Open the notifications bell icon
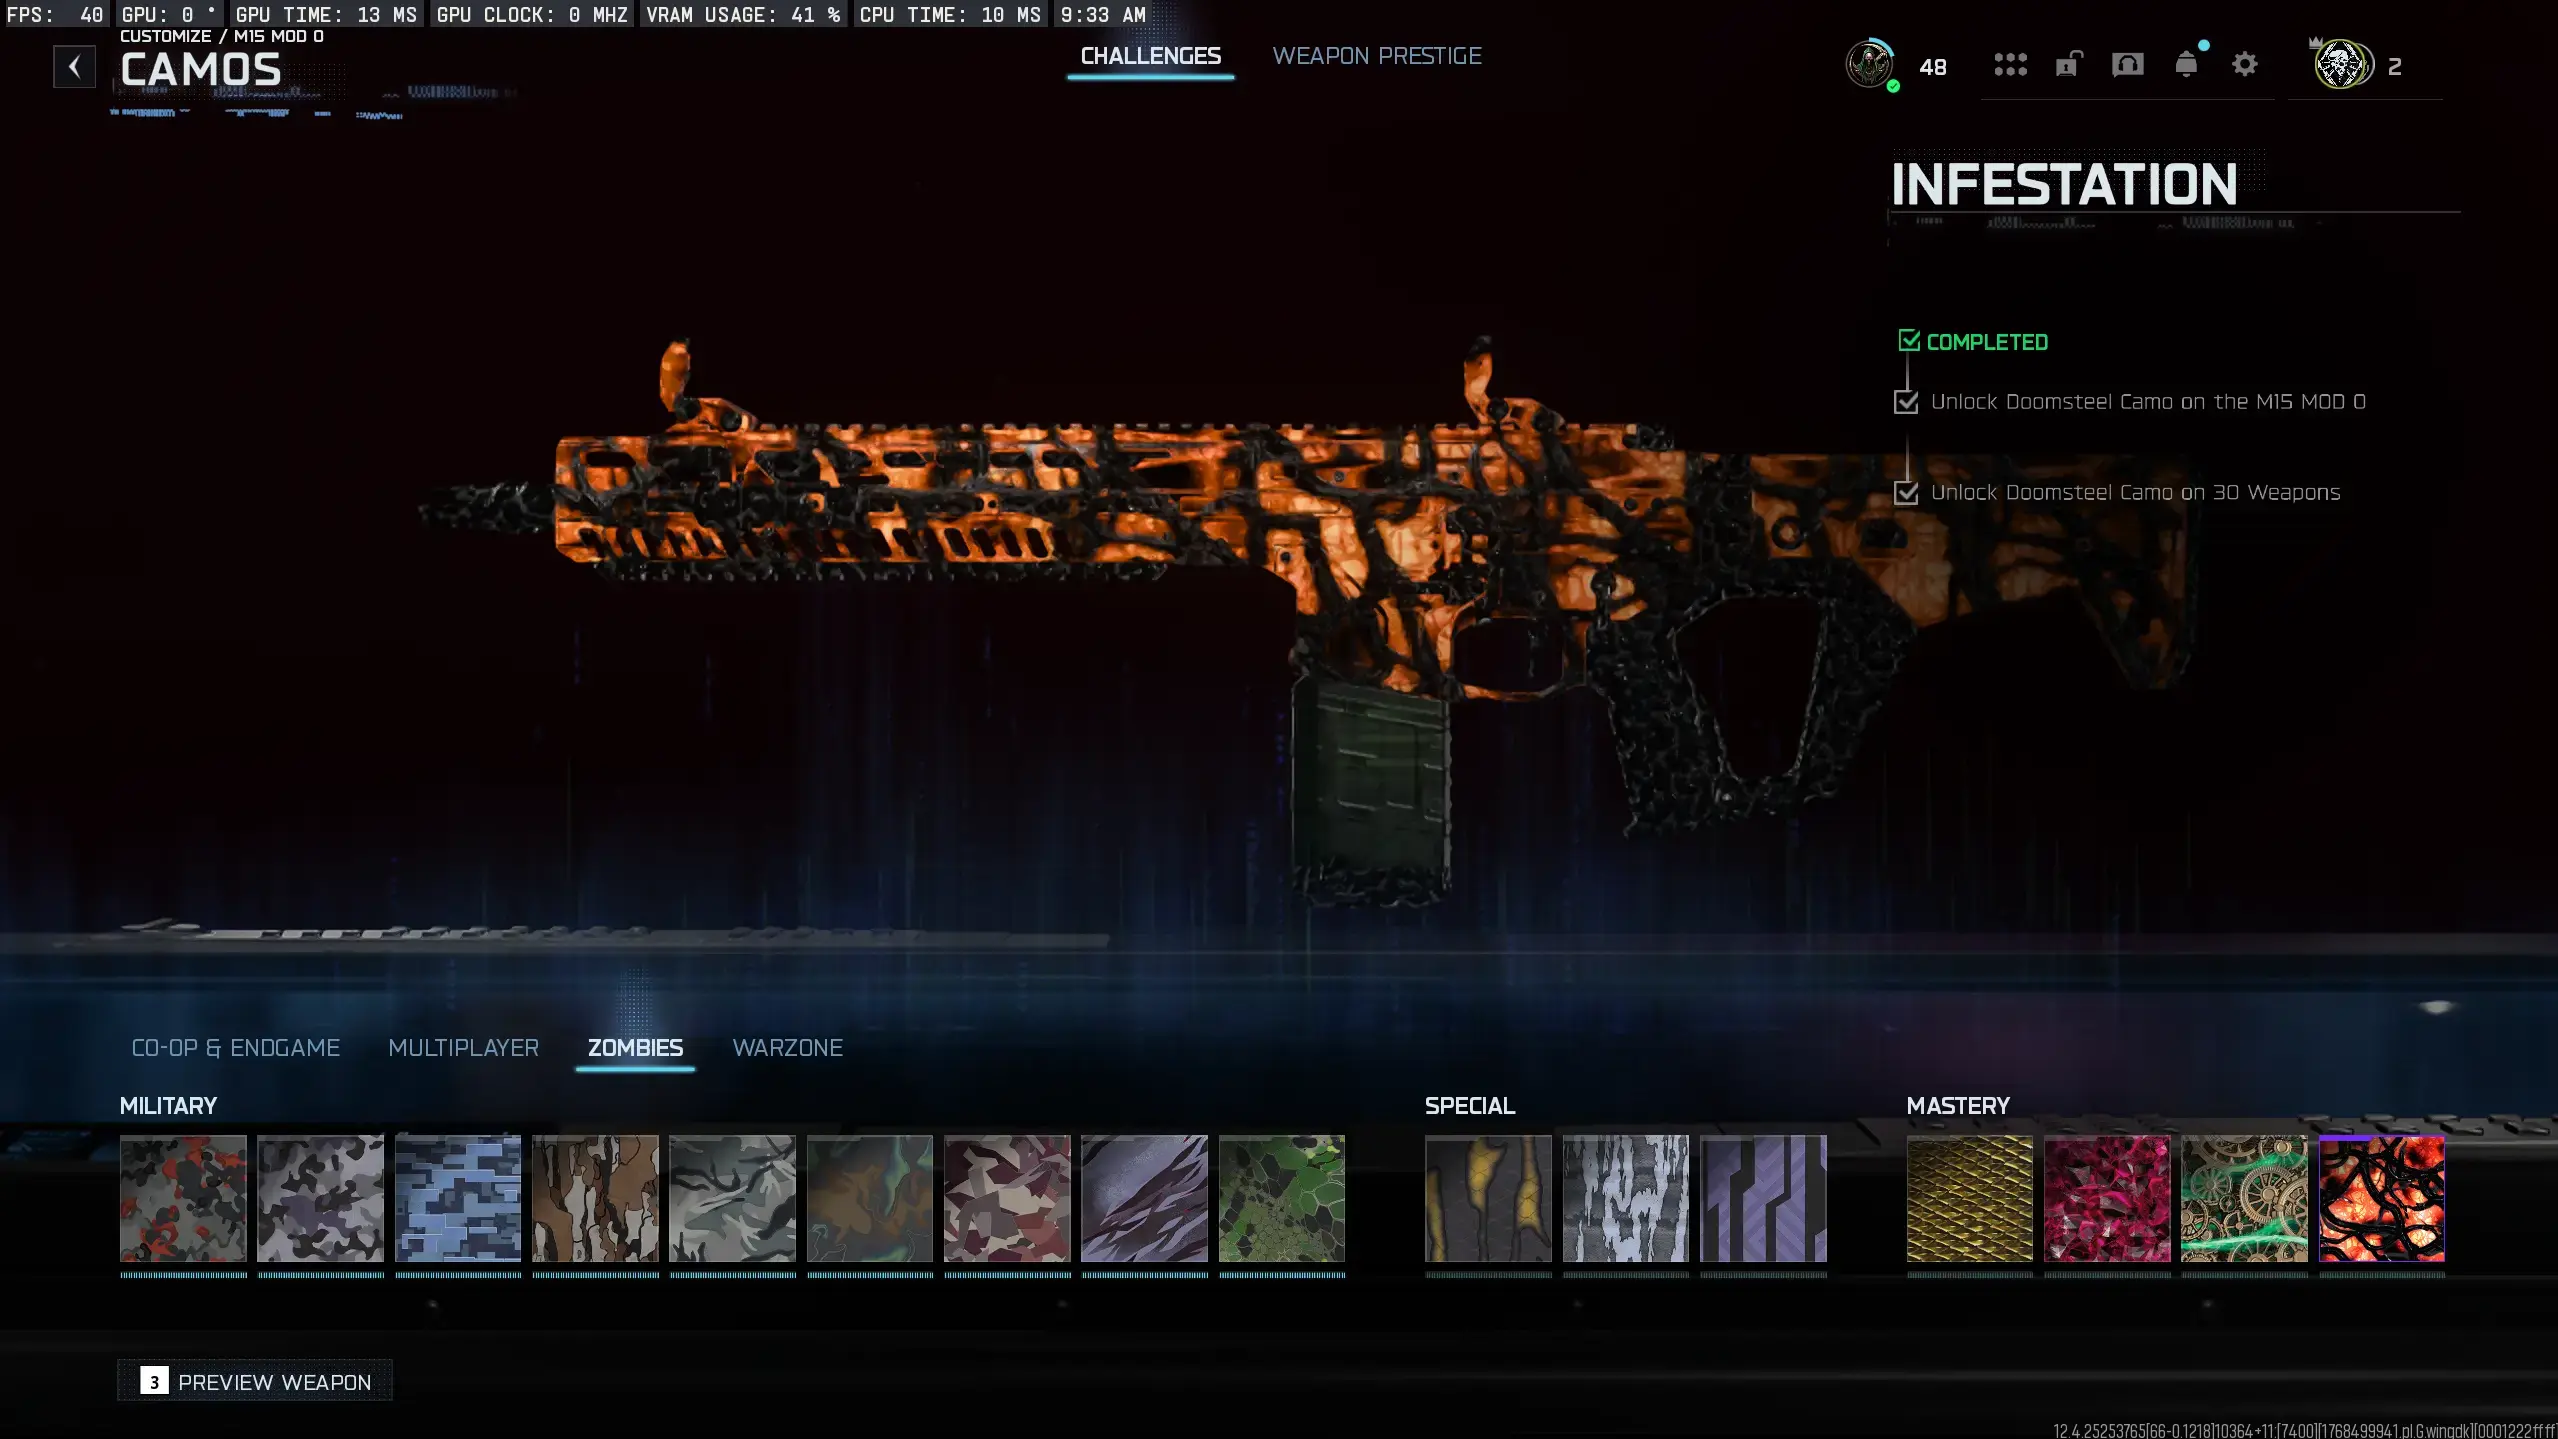This screenshot has height=1439, width=2558. pyautogui.click(x=2186, y=65)
